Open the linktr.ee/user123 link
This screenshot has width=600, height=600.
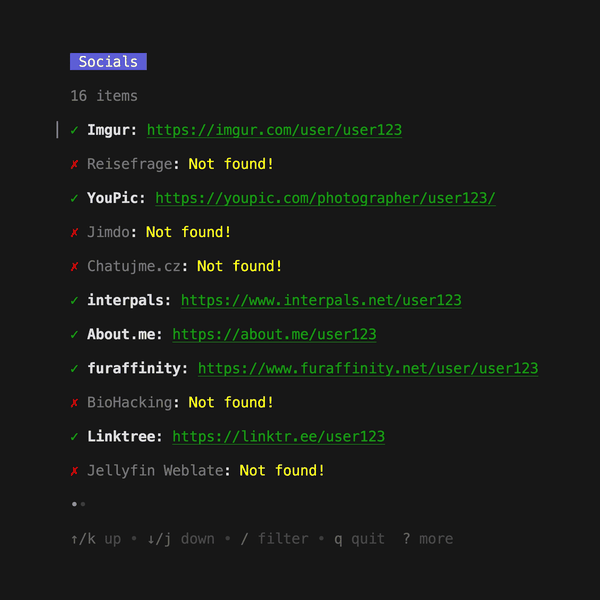[x=278, y=436]
